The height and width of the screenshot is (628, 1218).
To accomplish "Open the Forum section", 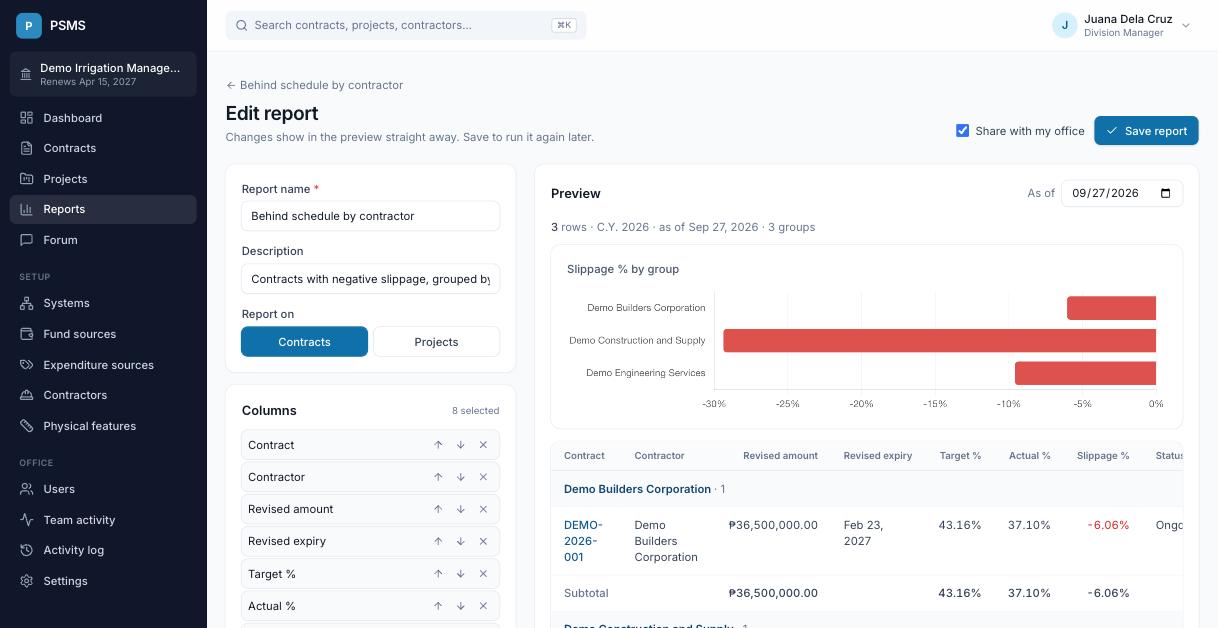I will pos(103,240).
